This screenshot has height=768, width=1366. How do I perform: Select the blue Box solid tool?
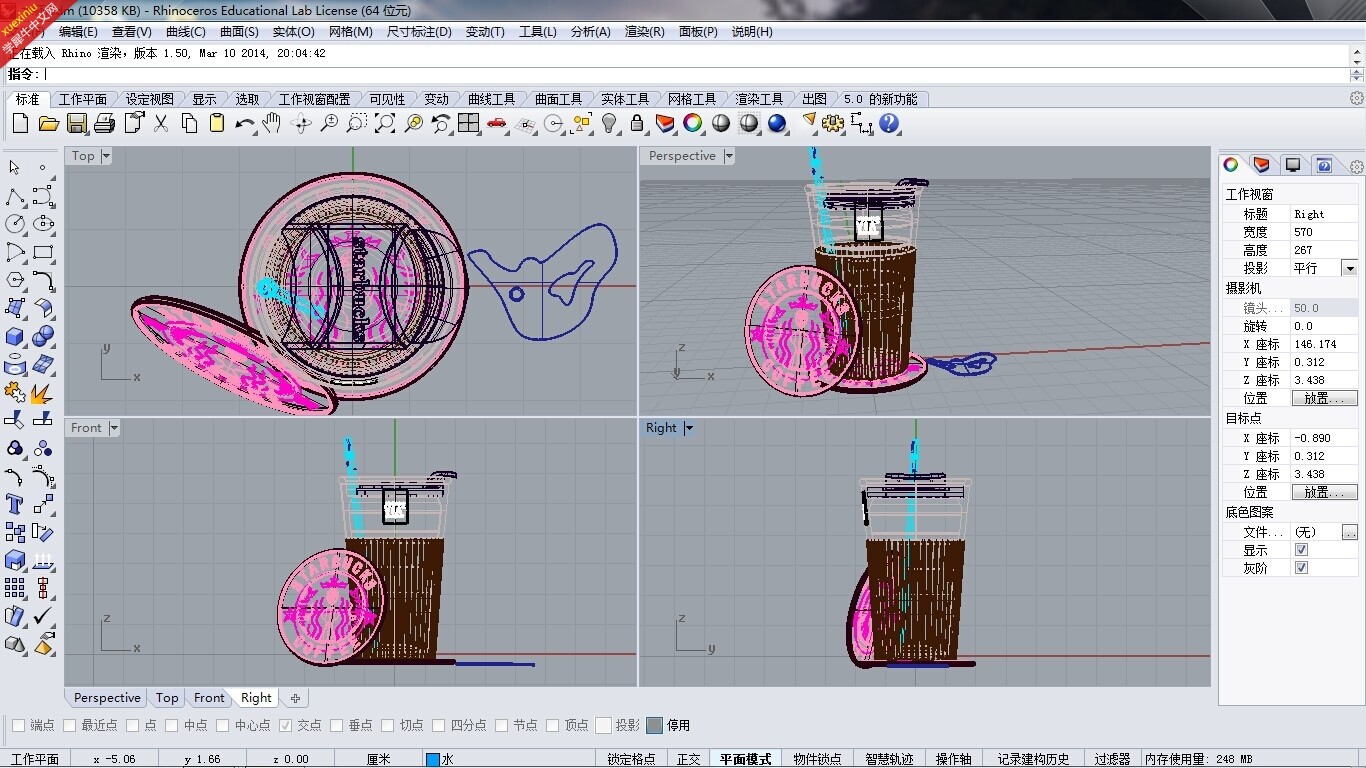(x=14, y=336)
